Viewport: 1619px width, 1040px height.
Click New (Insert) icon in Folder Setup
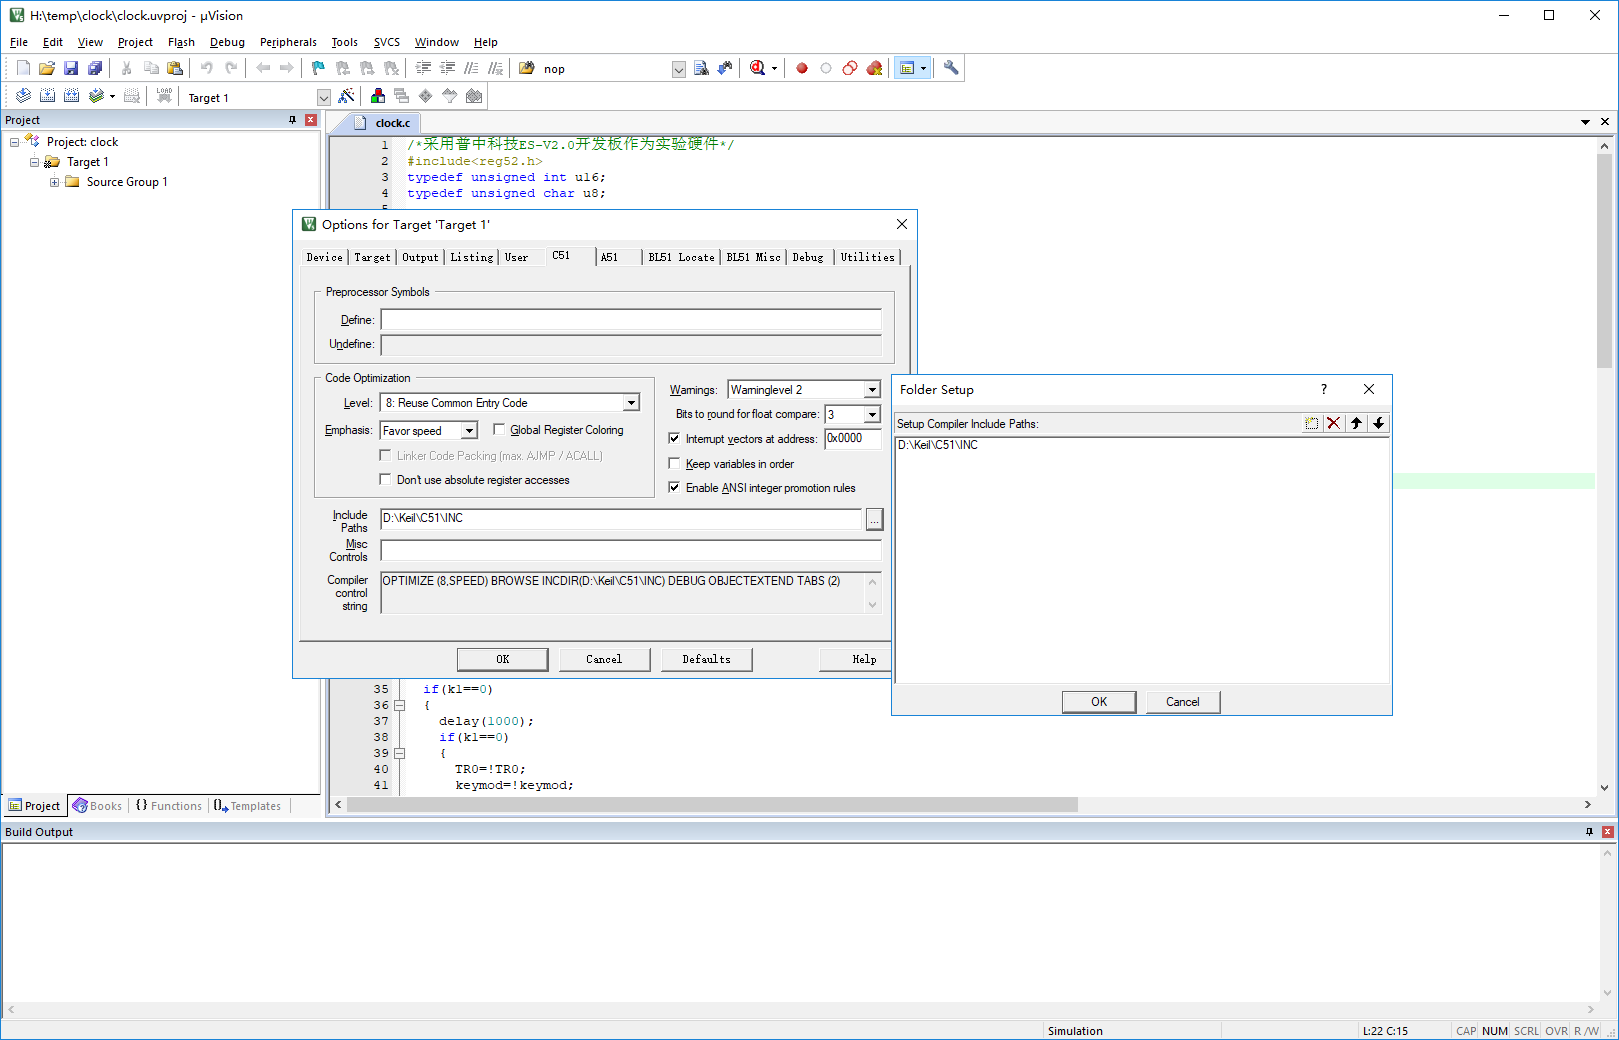click(1311, 423)
